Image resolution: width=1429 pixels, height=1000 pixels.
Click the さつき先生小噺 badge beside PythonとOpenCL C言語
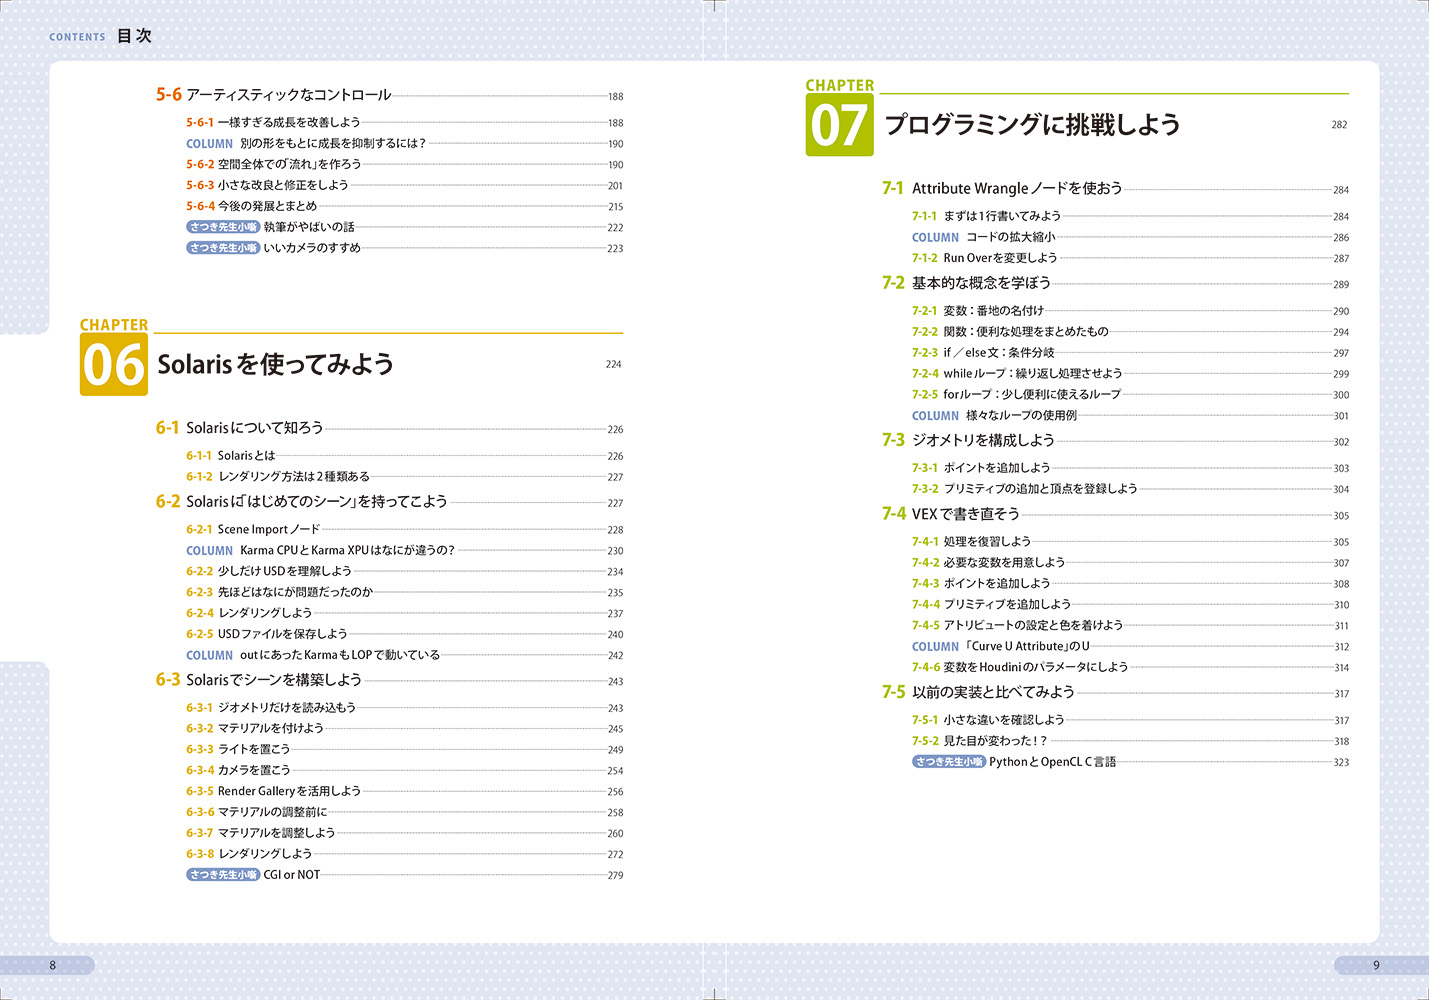pos(948,762)
